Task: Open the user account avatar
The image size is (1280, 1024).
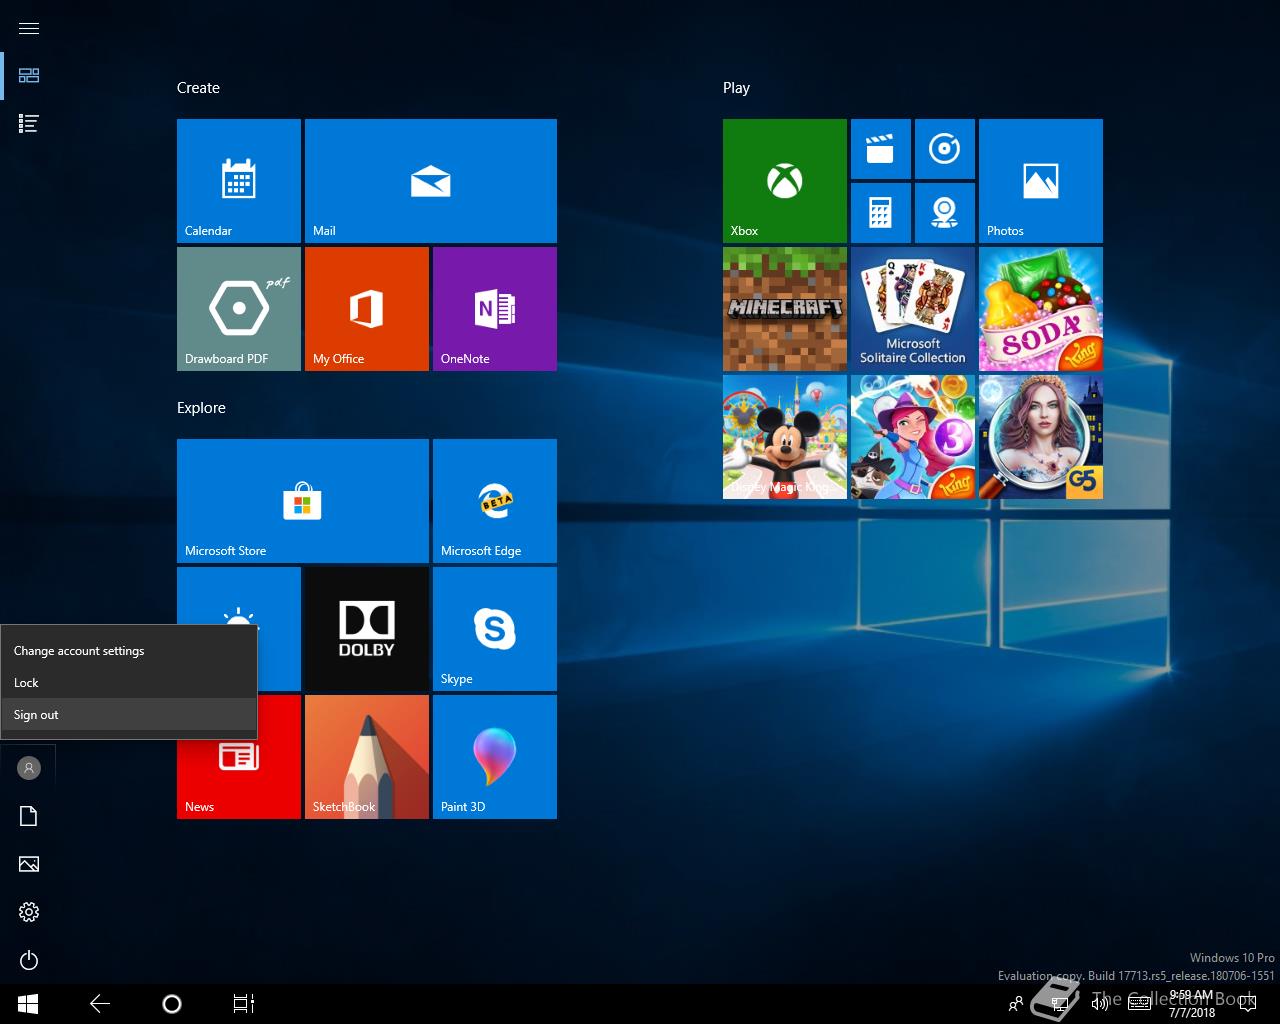Action: pos(29,768)
